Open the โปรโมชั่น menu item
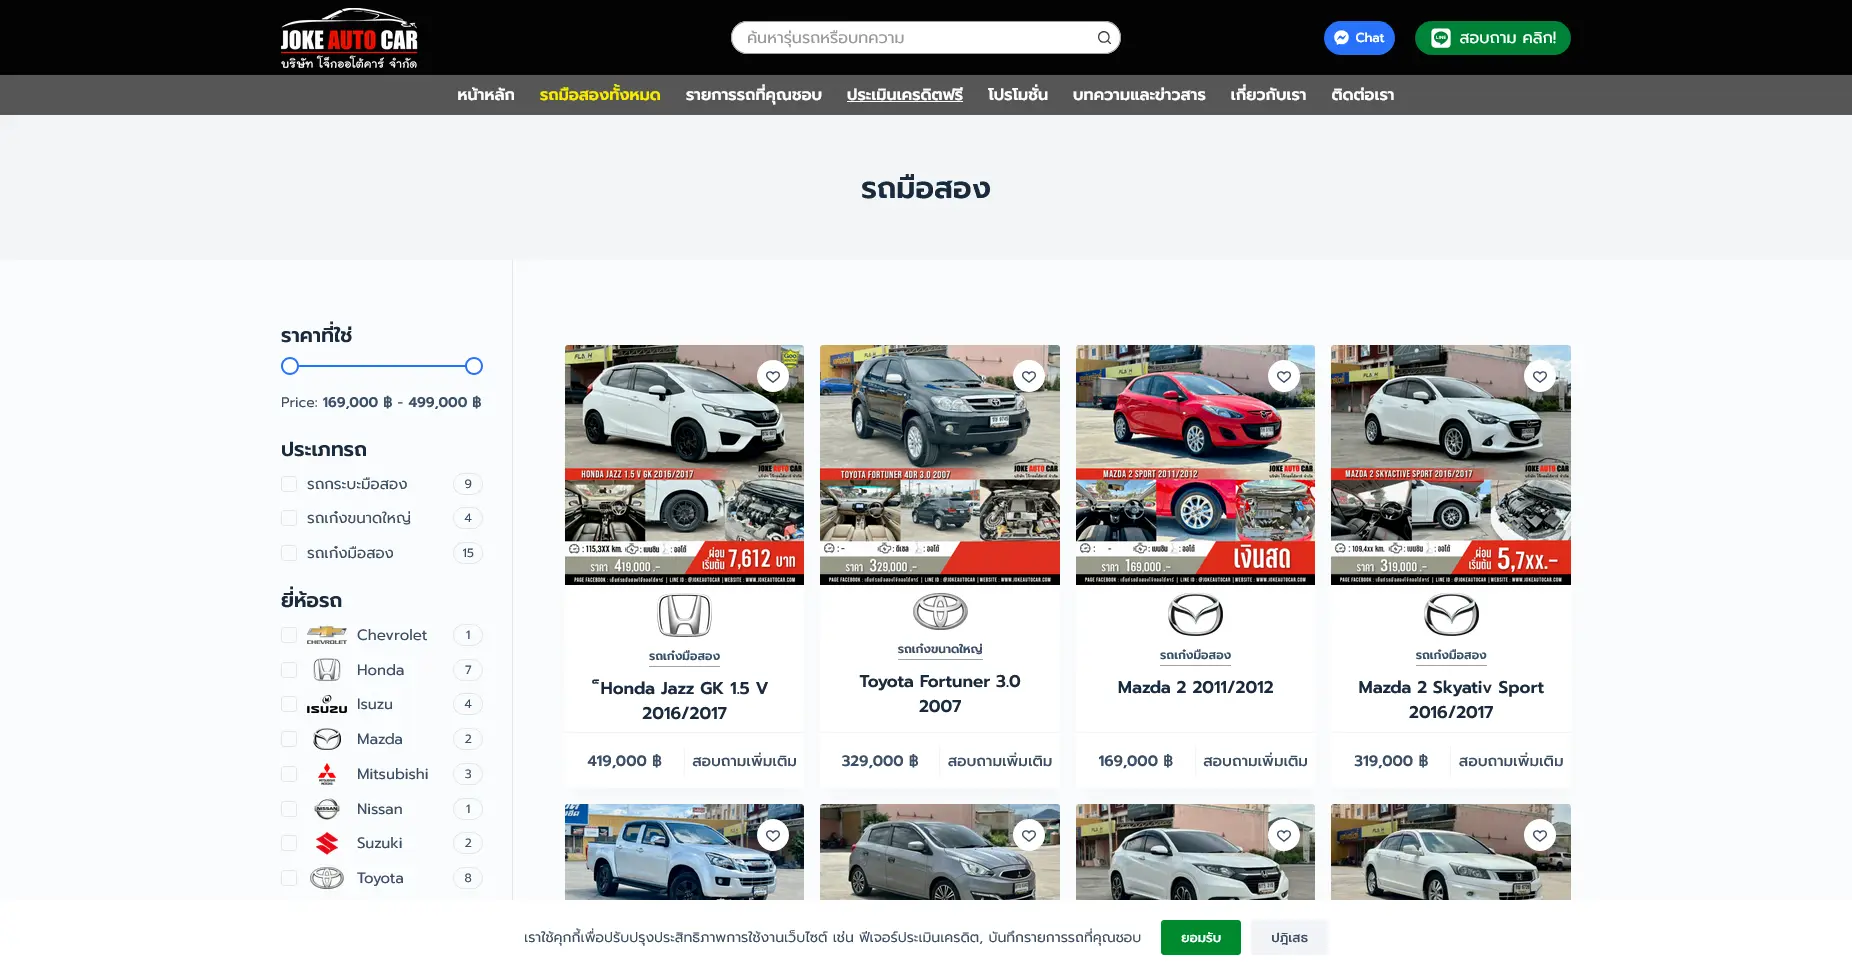The height and width of the screenshot is (975, 1852). pyautogui.click(x=1017, y=95)
